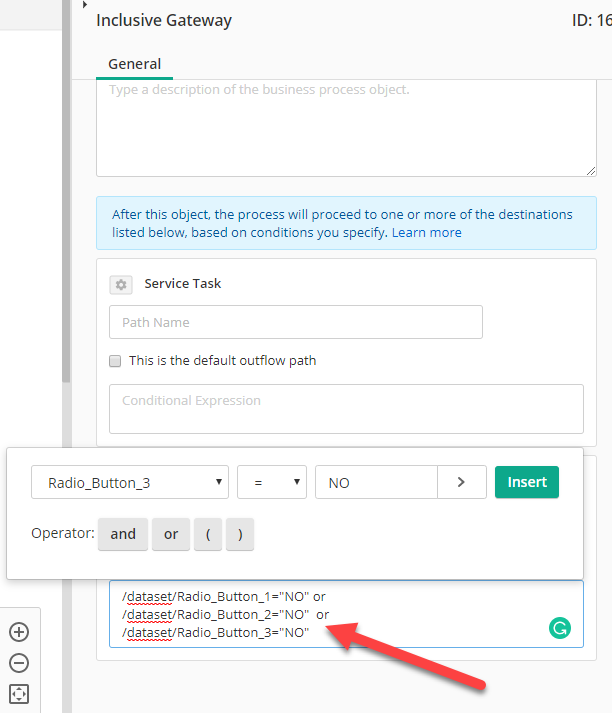Insert the 'or' operator
Image resolution: width=612 pixels, height=713 pixels.
tap(171, 534)
